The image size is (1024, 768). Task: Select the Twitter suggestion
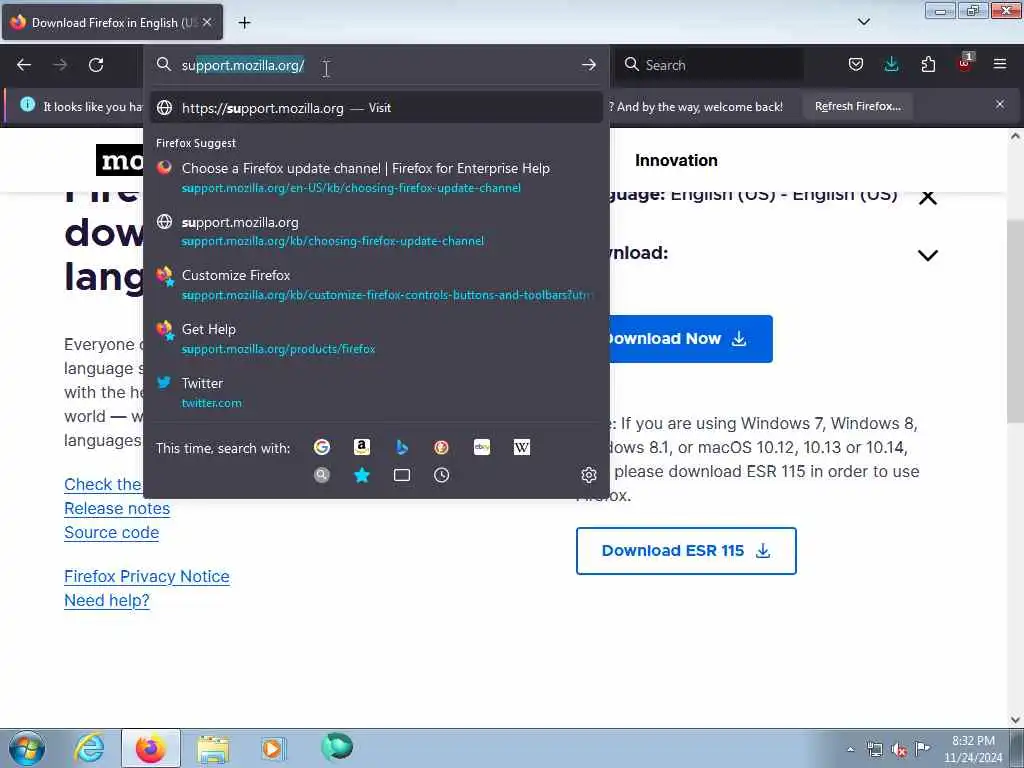tap(376, 392)
